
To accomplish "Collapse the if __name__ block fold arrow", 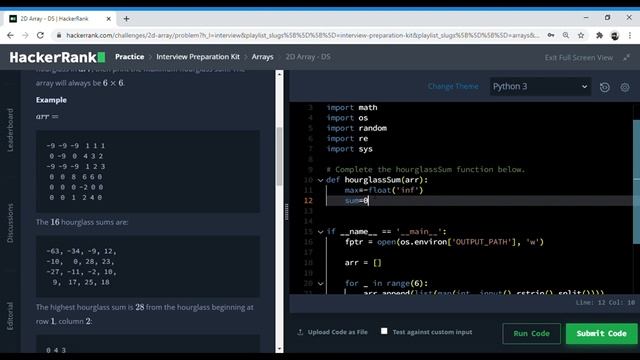I will [320, 232].
